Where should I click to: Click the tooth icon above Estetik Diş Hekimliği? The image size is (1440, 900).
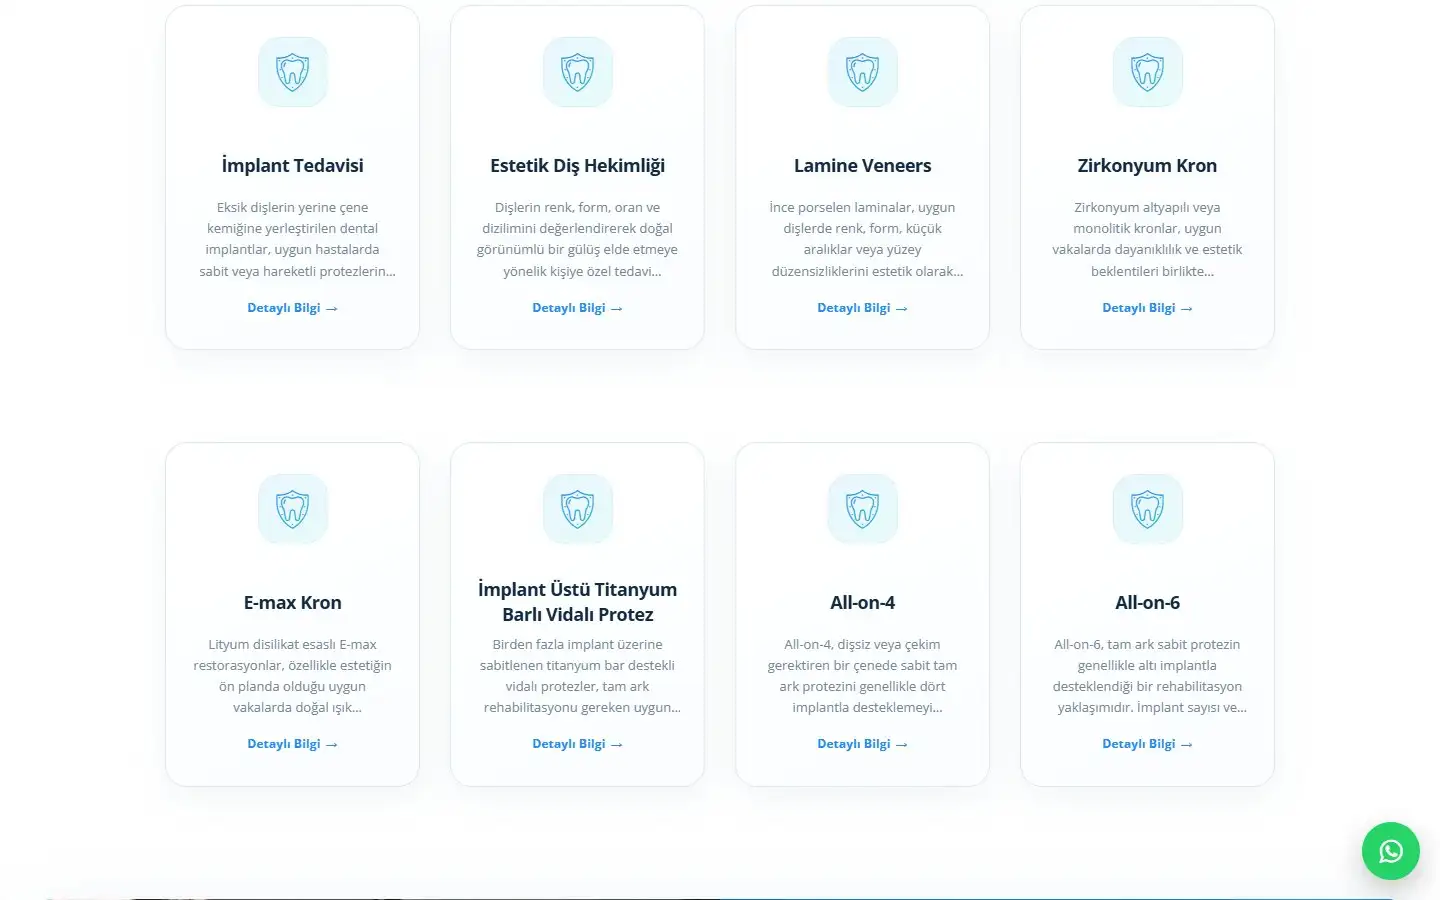pos(578,72)
